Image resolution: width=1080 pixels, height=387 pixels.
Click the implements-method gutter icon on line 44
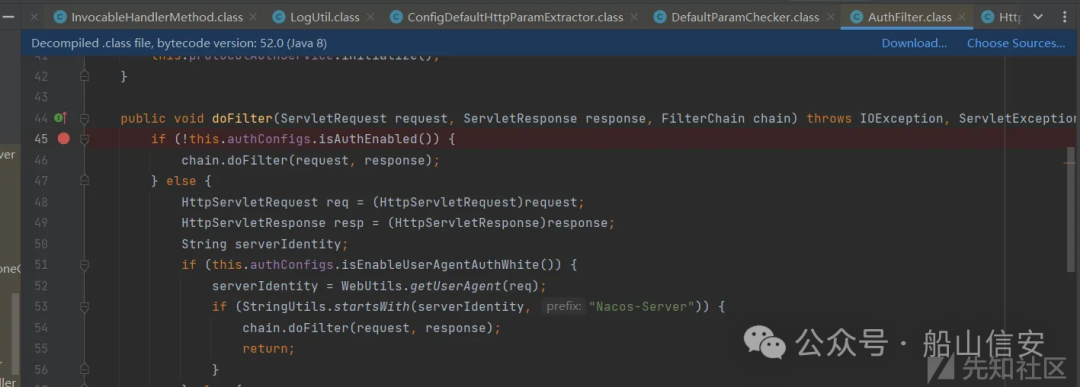(x=61, y=118)
